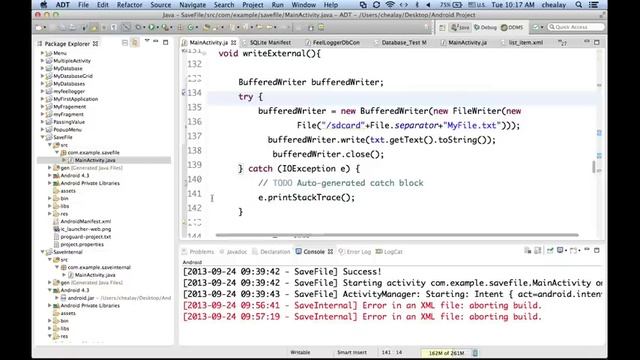Close the active MainActivity.java editor tab

(233, 42)
